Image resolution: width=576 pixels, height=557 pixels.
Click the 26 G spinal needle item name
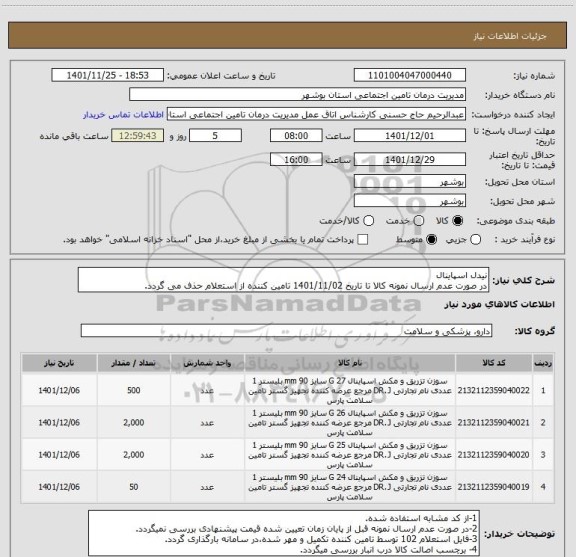pyautogui.click(x=350, y=423)
